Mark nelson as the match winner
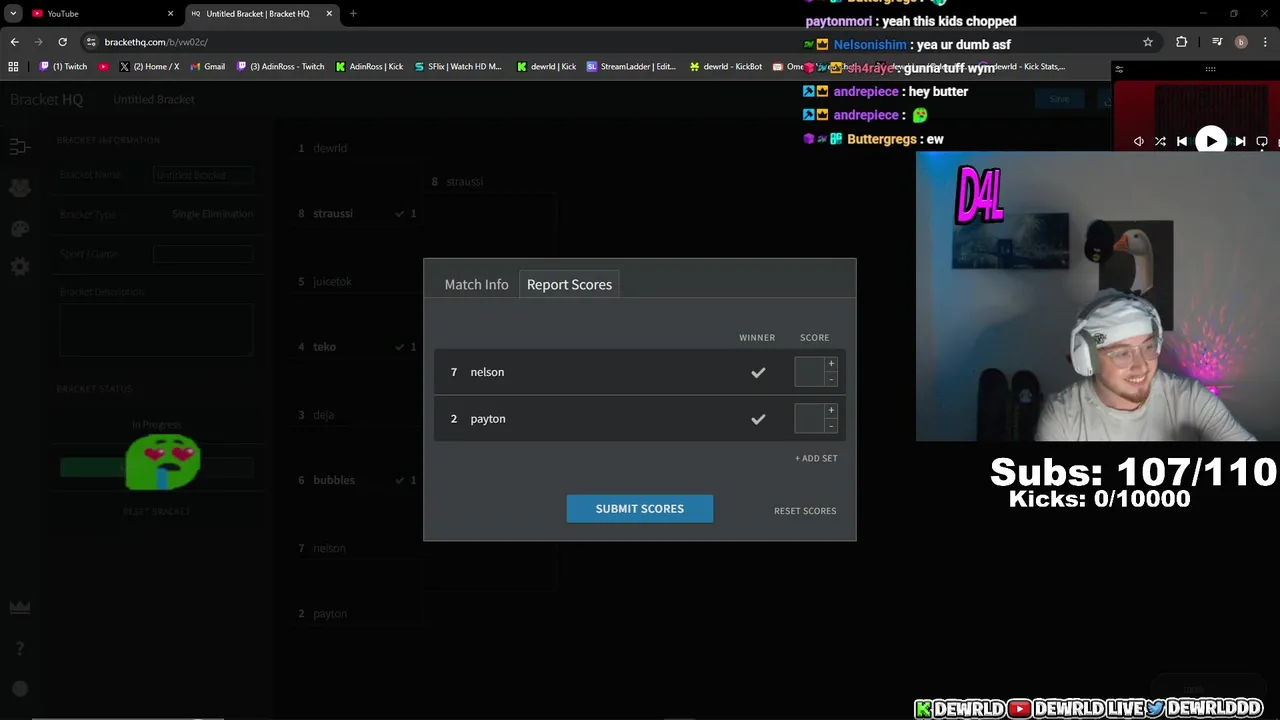 (758, 372)
